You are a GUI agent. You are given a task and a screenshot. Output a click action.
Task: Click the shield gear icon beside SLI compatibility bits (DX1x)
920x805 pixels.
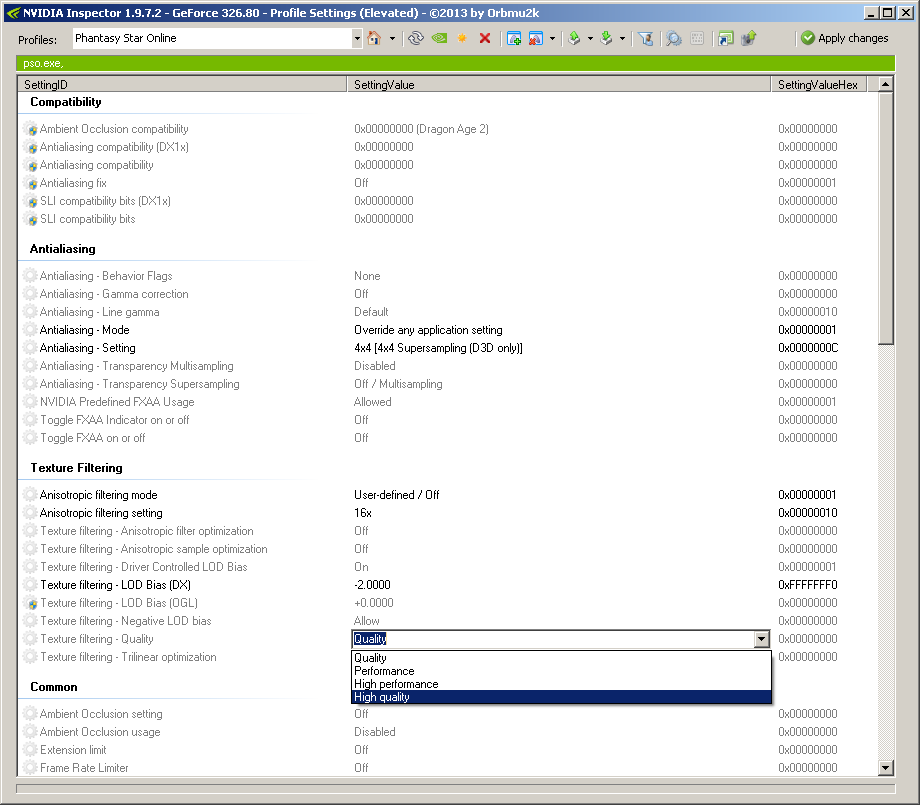tap(31, 201)
